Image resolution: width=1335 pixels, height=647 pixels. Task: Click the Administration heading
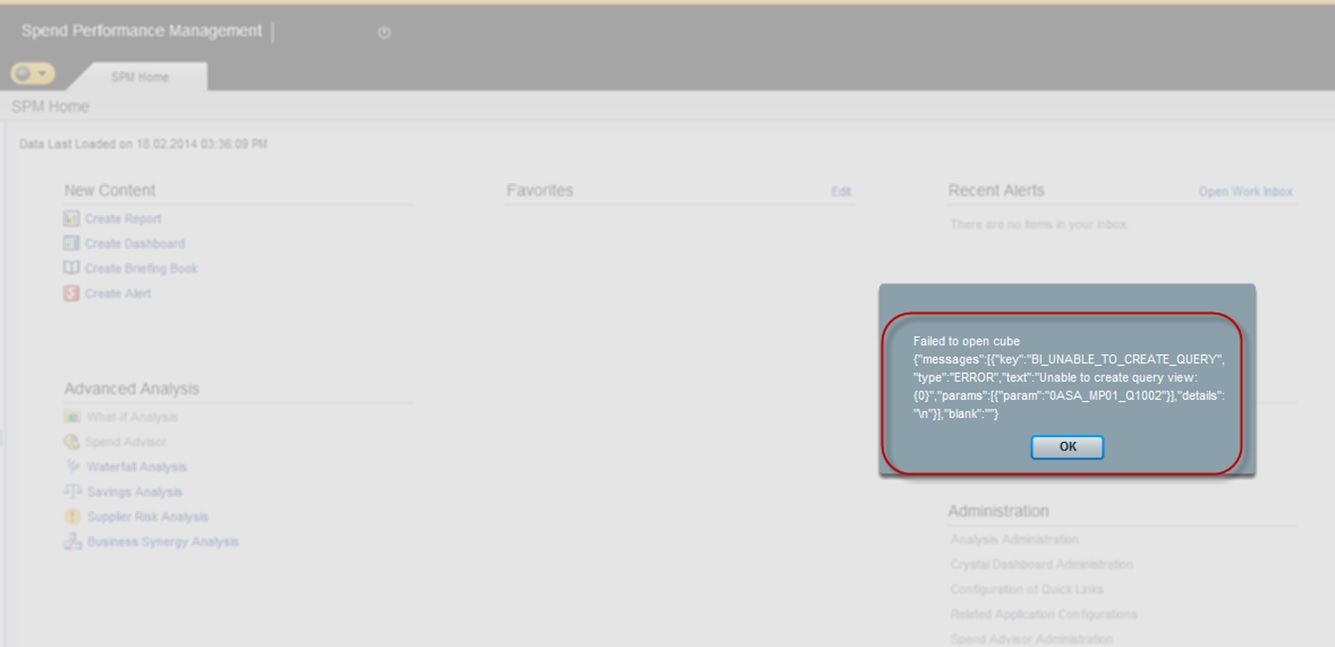click(x=999, y=510)
